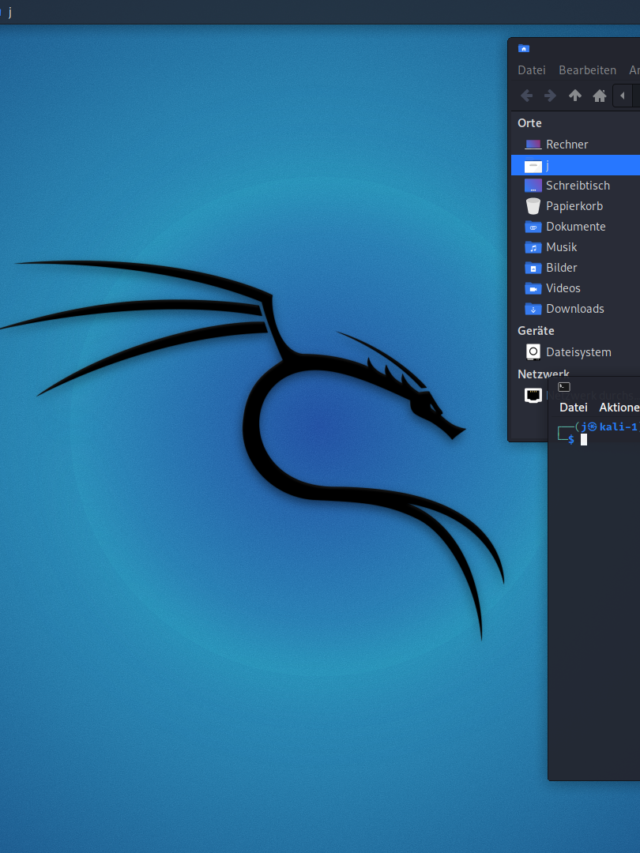Select Papierkorb in the sidebar
Image resolution: width=640 pixels, height=853 pixels.
pos(576,206)
